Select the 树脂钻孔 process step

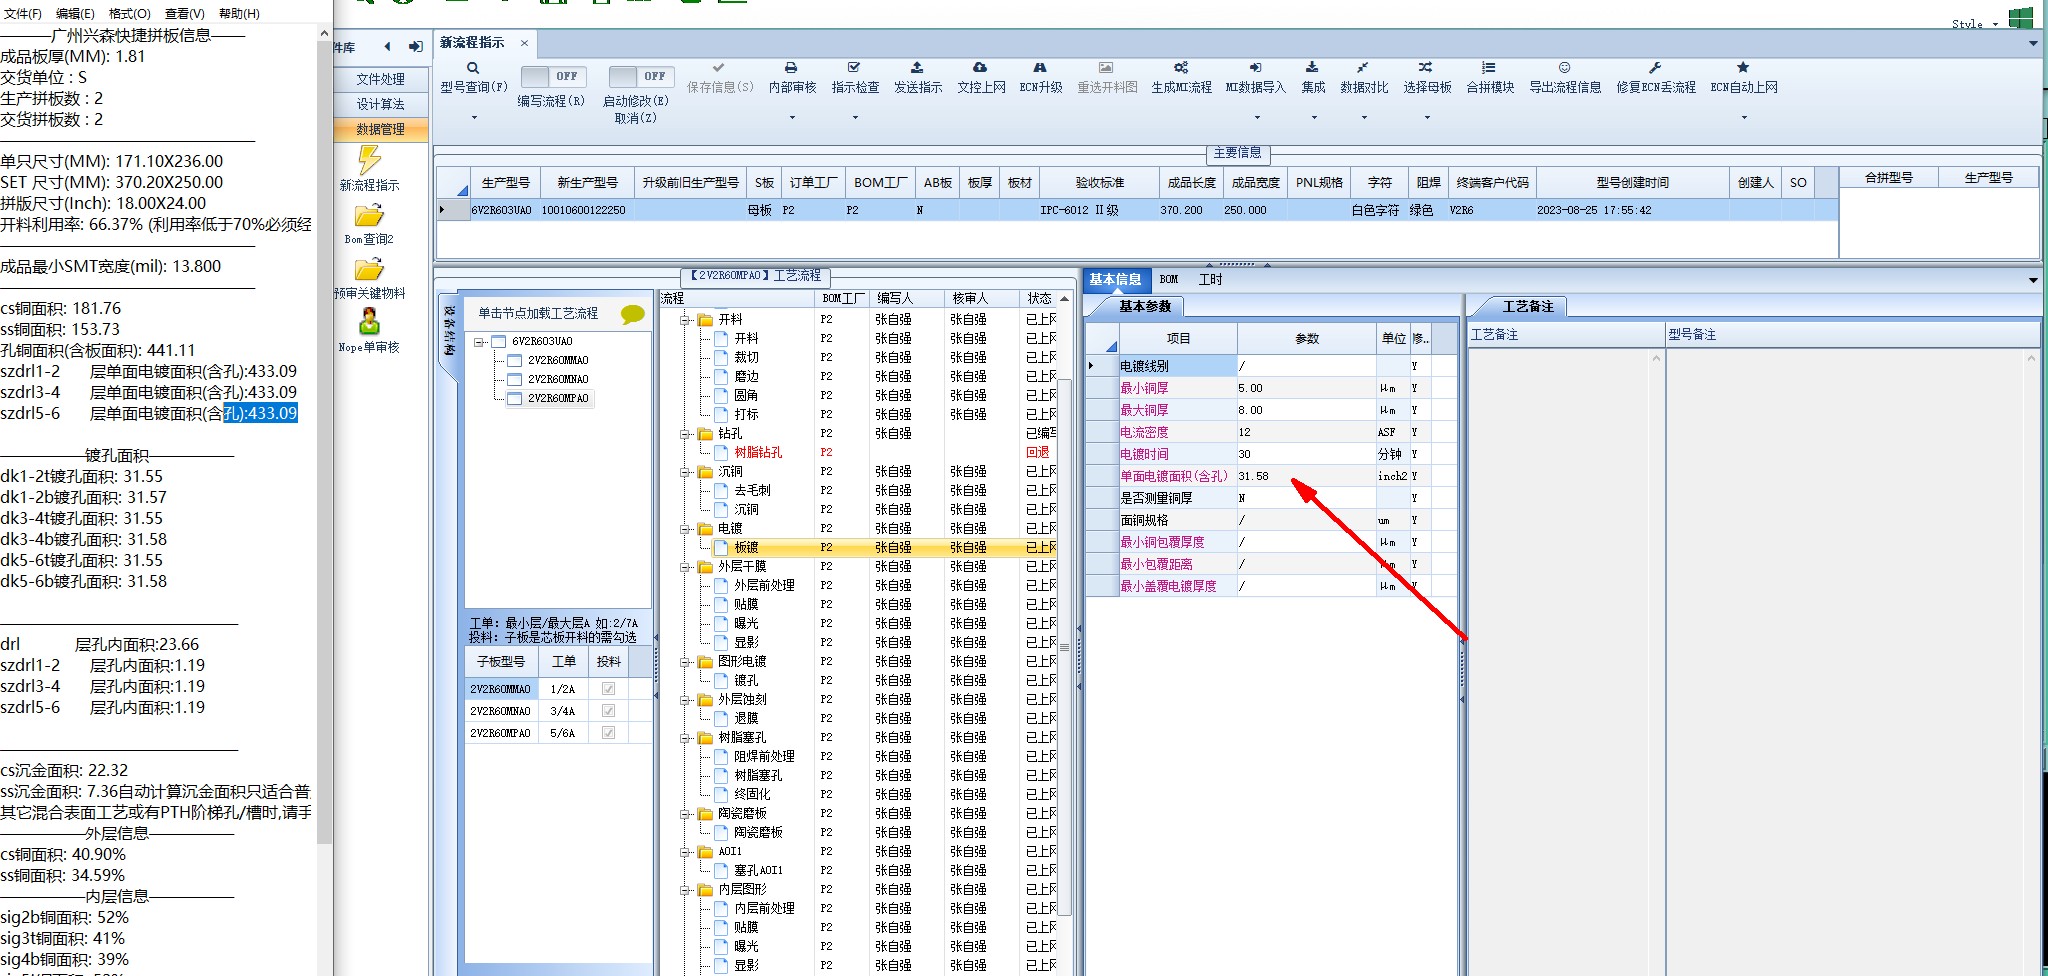(758, 452)
